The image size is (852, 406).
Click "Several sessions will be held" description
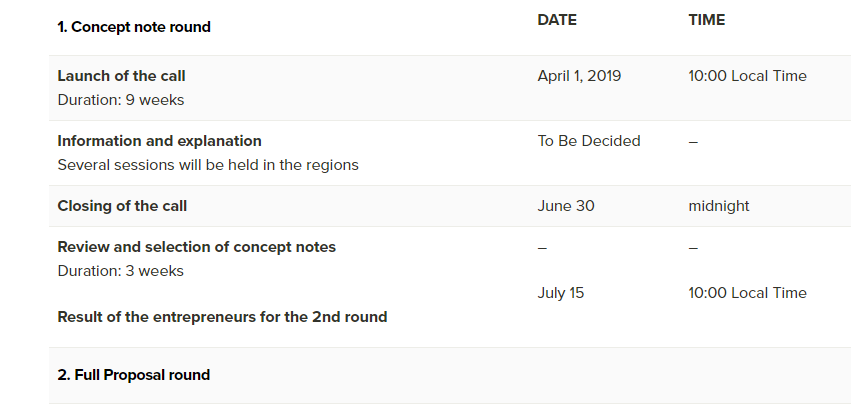coord(208,165)
